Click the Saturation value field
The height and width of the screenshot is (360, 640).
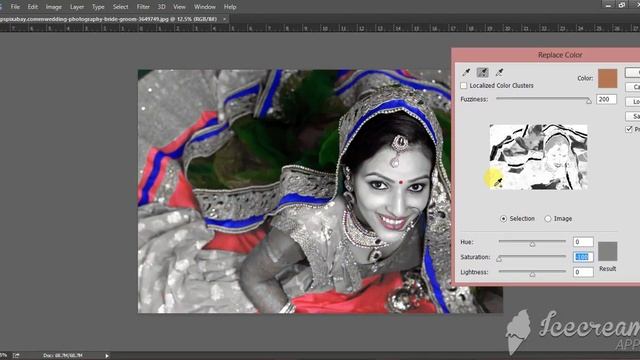(x=583, y=257)
